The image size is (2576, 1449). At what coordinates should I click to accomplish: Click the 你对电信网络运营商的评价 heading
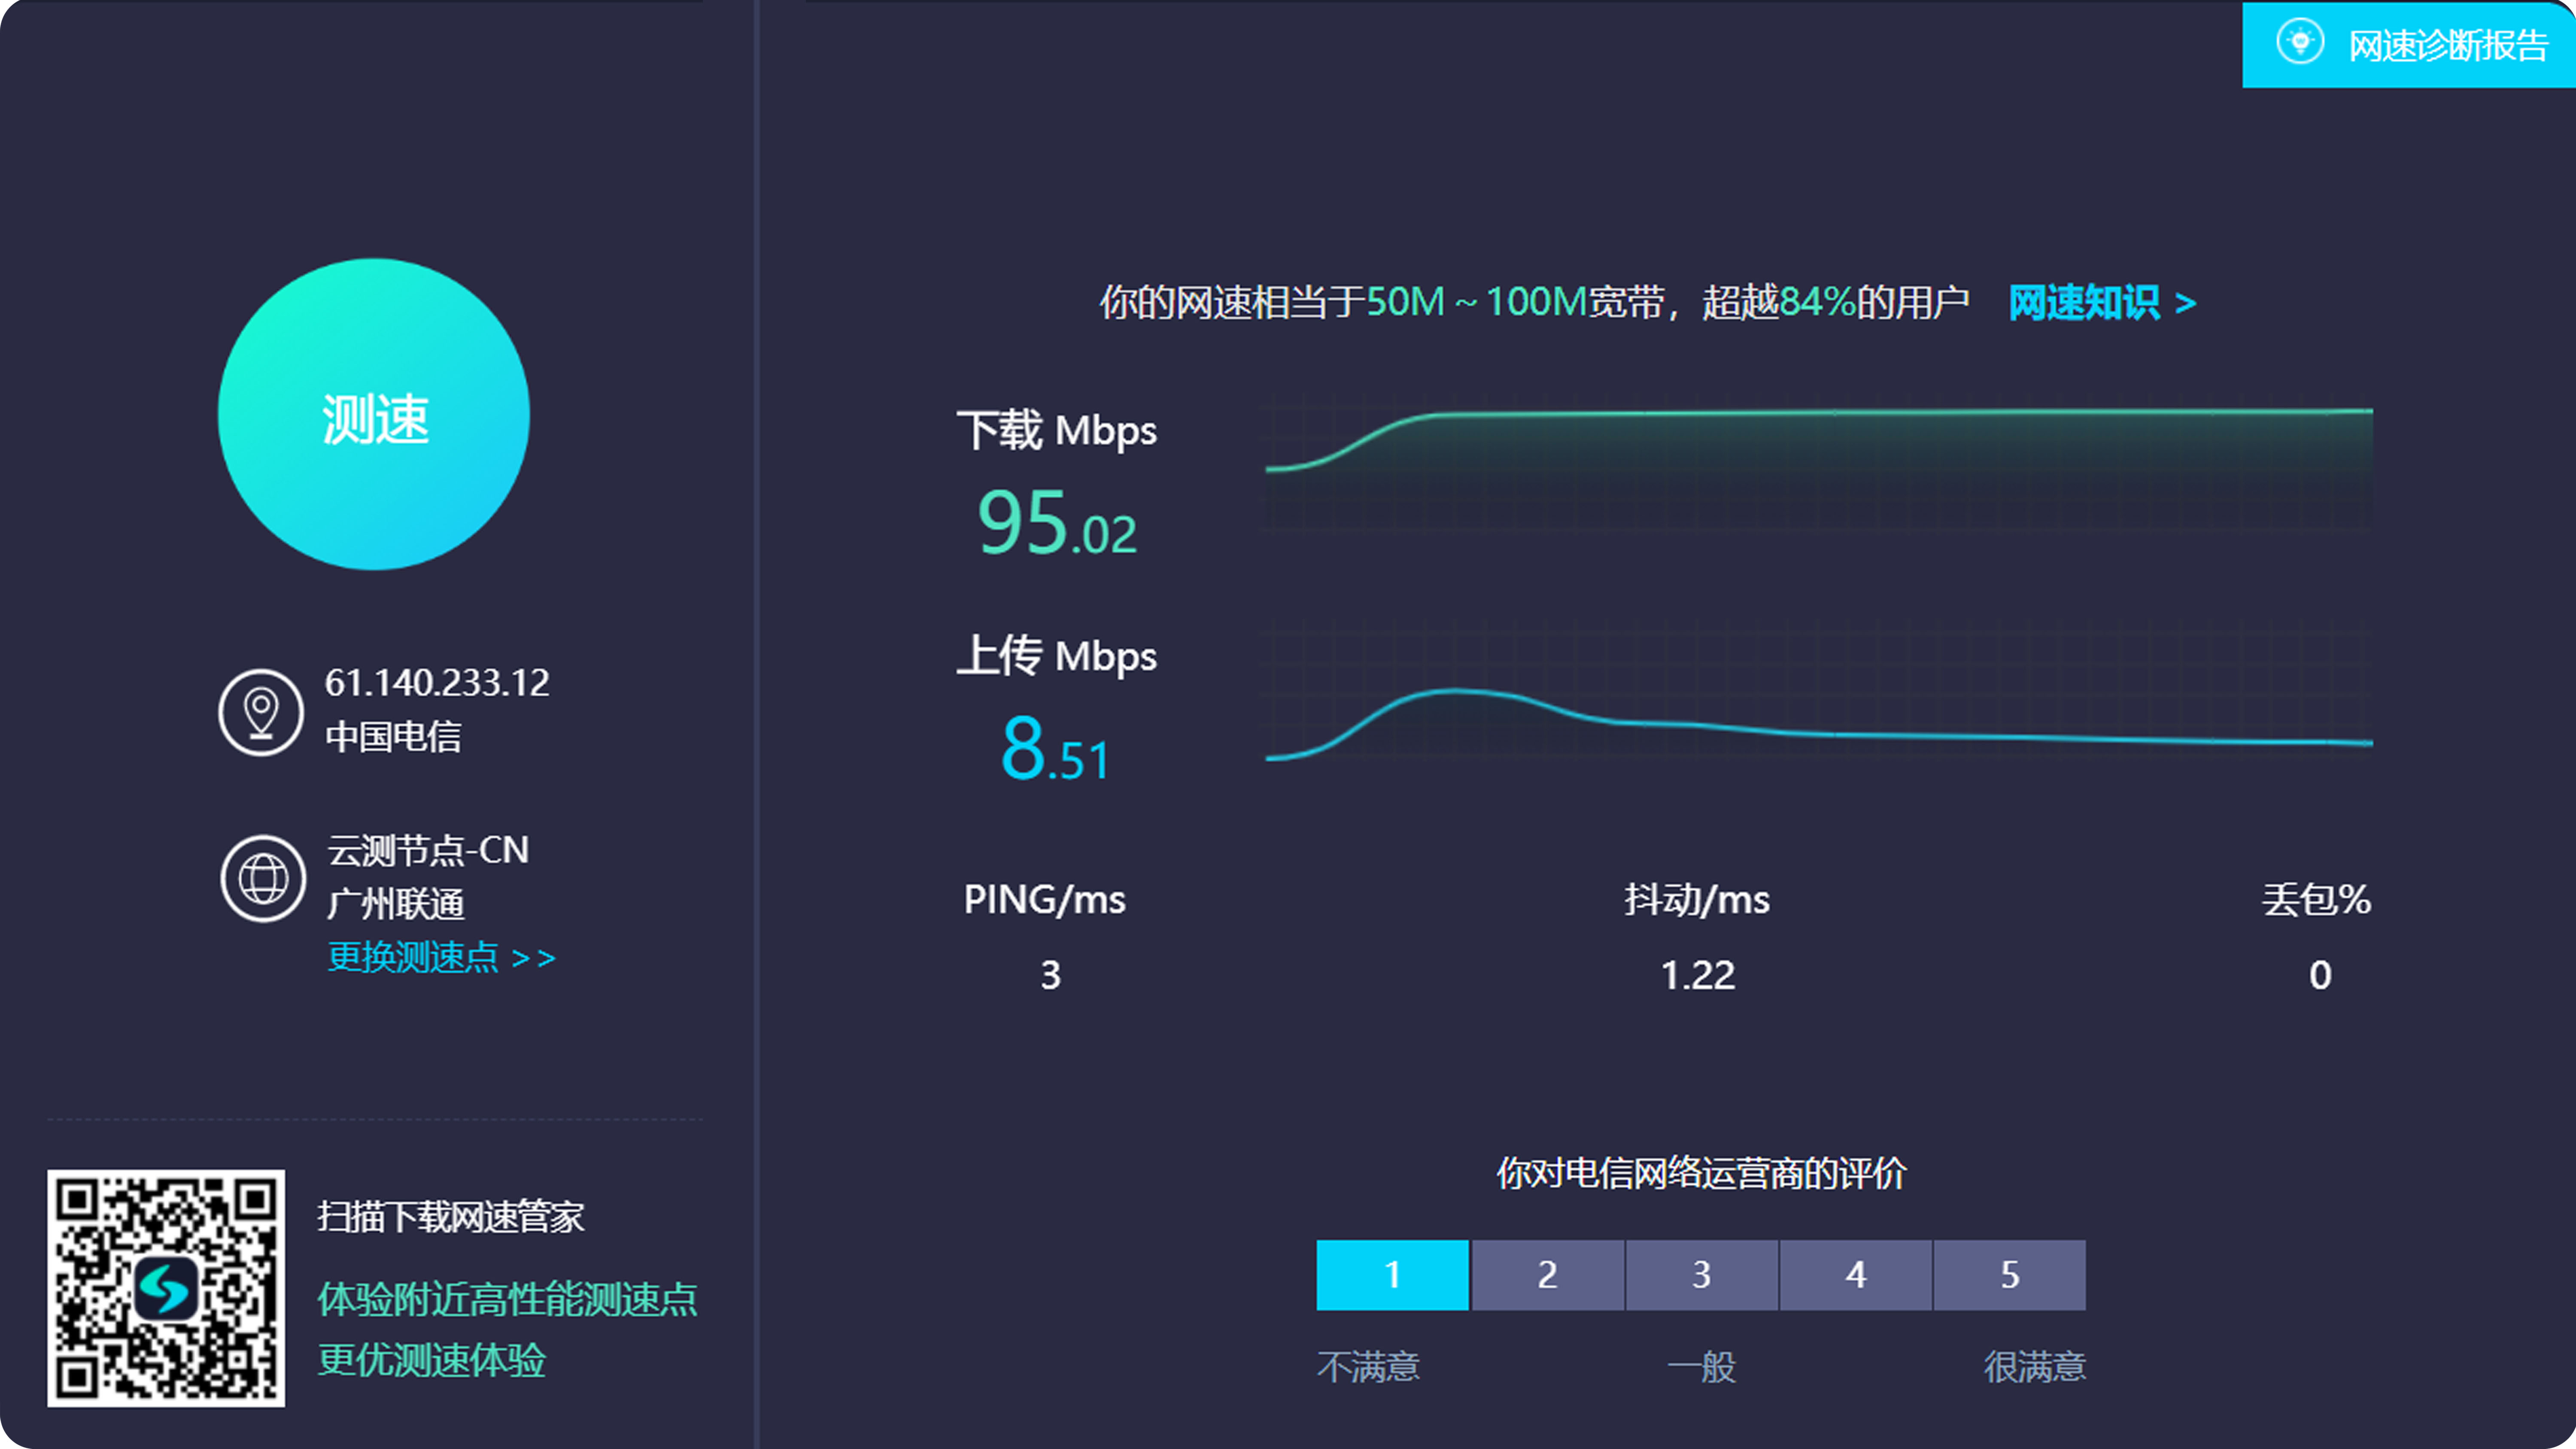(1701, 1173)
